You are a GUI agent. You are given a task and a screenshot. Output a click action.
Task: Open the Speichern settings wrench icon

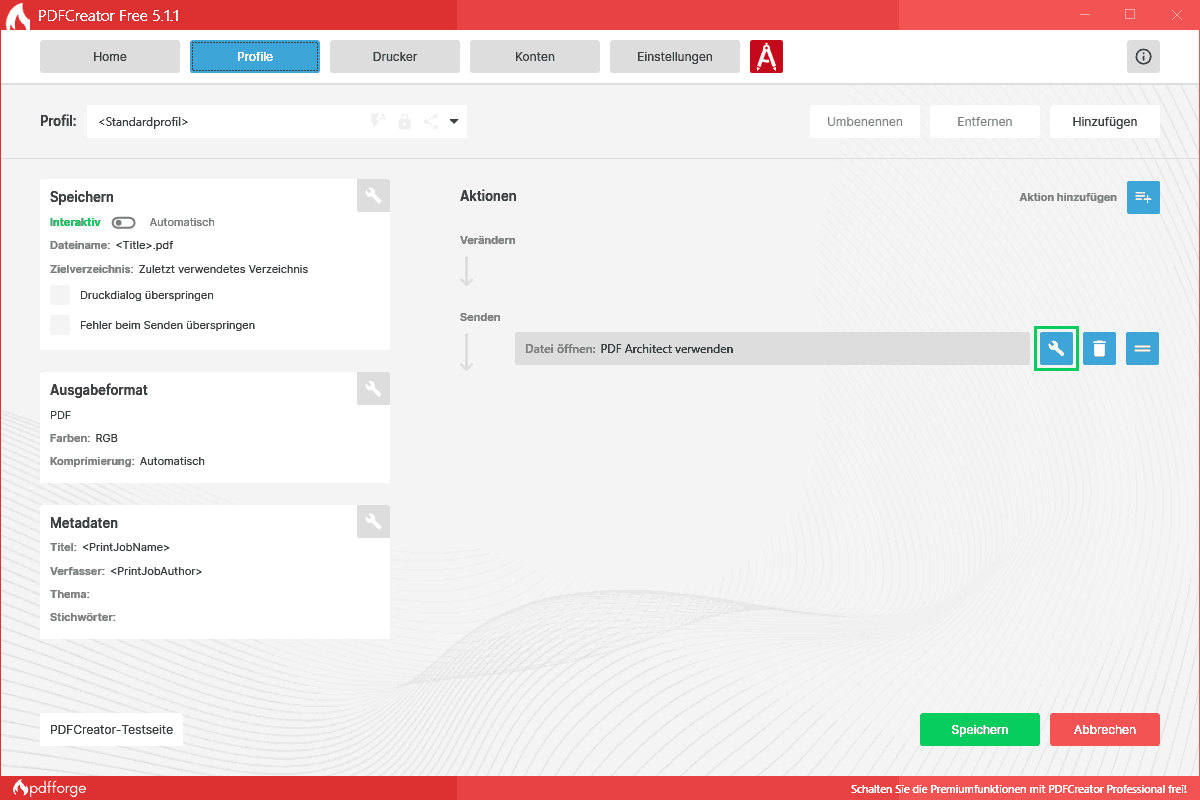(373, 196)
